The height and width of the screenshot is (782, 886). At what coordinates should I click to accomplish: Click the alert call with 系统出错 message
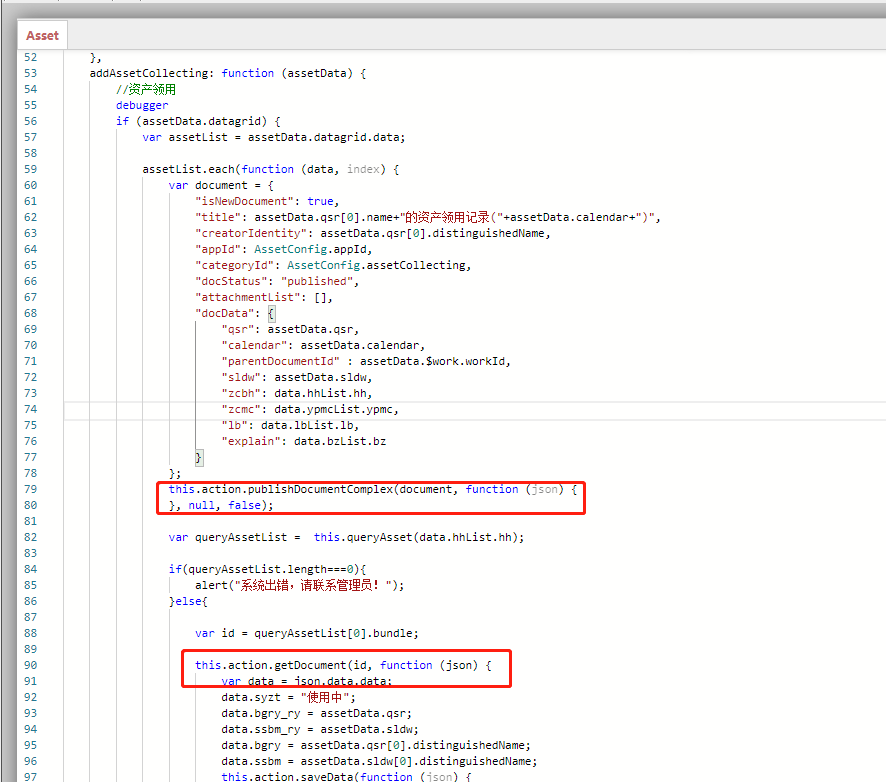point(213,585)
